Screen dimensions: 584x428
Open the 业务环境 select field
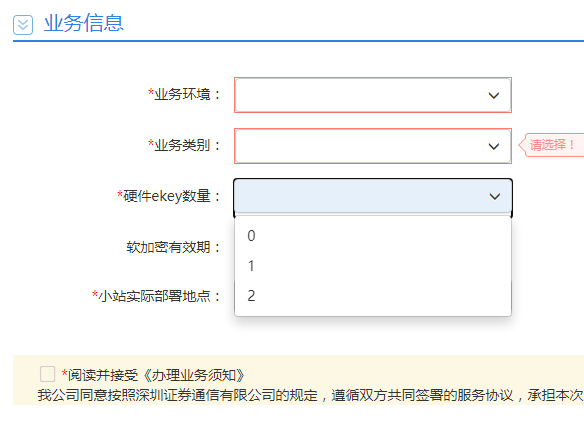(x=373, y=95)
